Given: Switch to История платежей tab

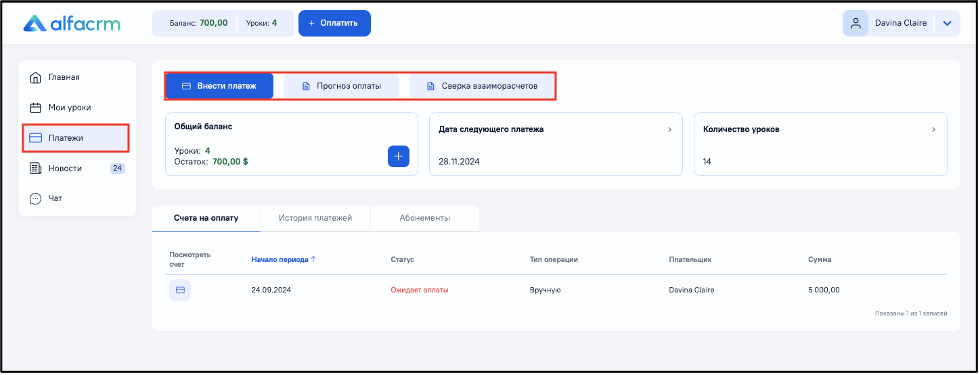Looking at the screenshot, I should click(315, 218).
